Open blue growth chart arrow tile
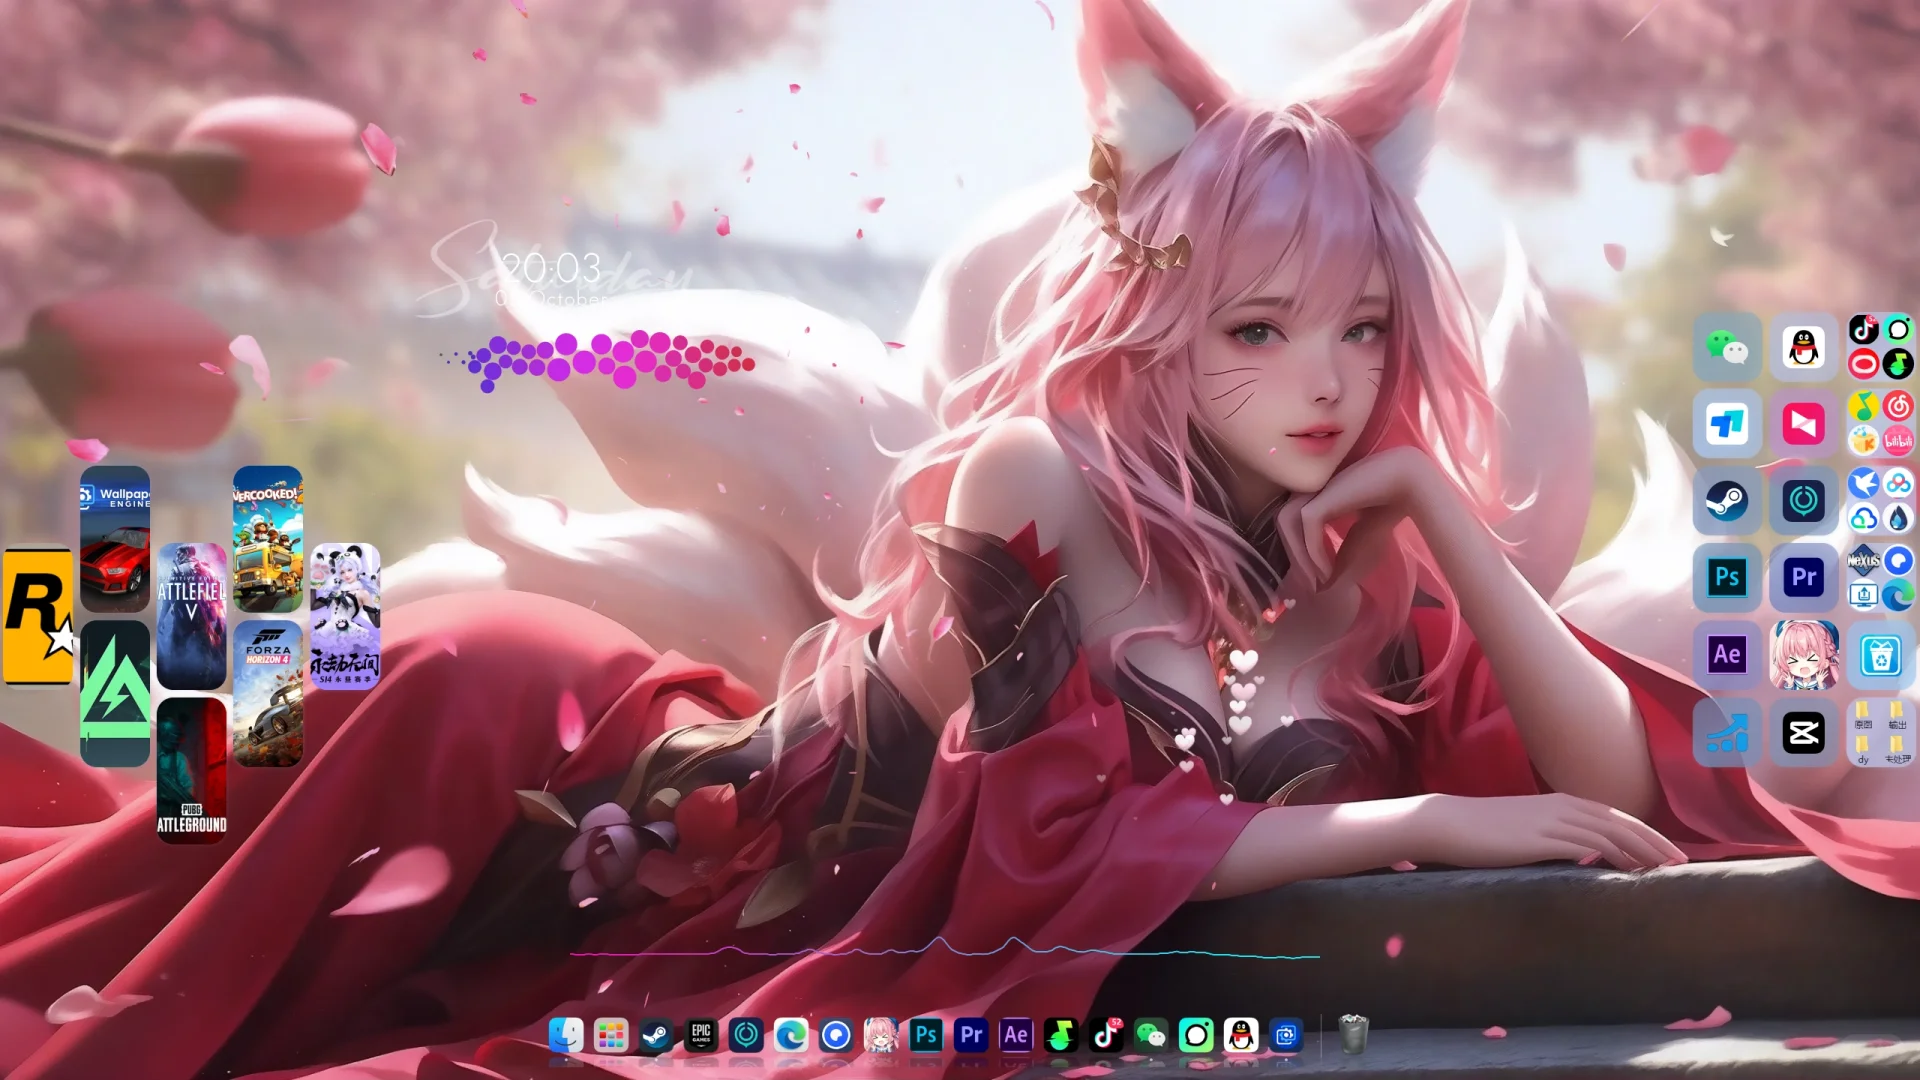Screen dimensions: 1920x1080 (1727, 732)
